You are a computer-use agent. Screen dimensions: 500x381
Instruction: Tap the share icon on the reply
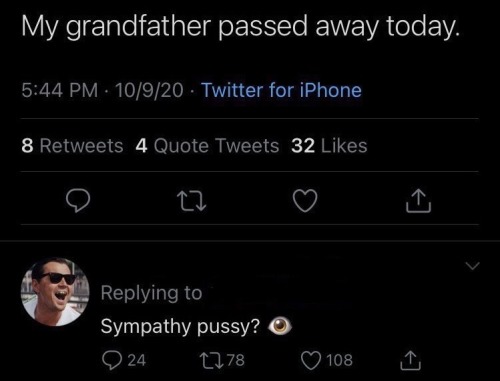410,361
